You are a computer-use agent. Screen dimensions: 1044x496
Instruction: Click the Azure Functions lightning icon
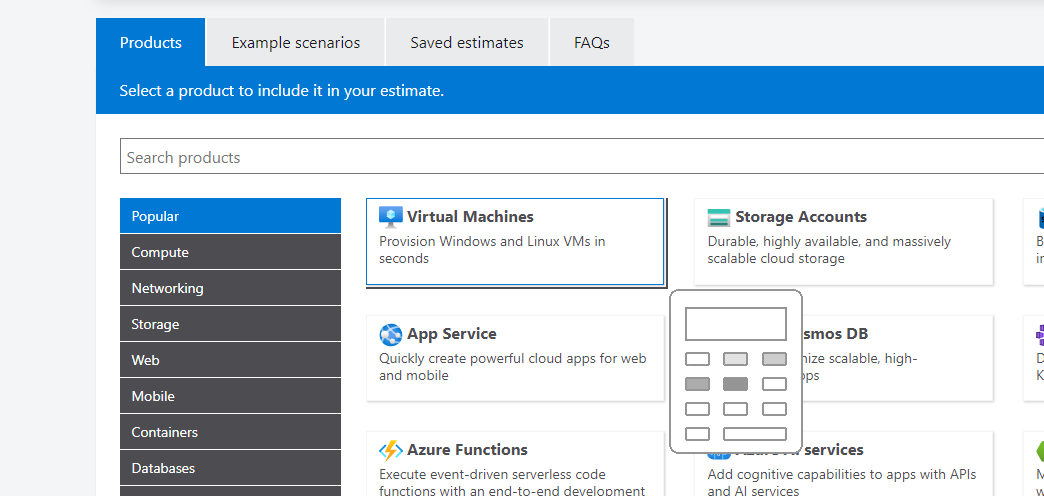[x=391, y=451]
